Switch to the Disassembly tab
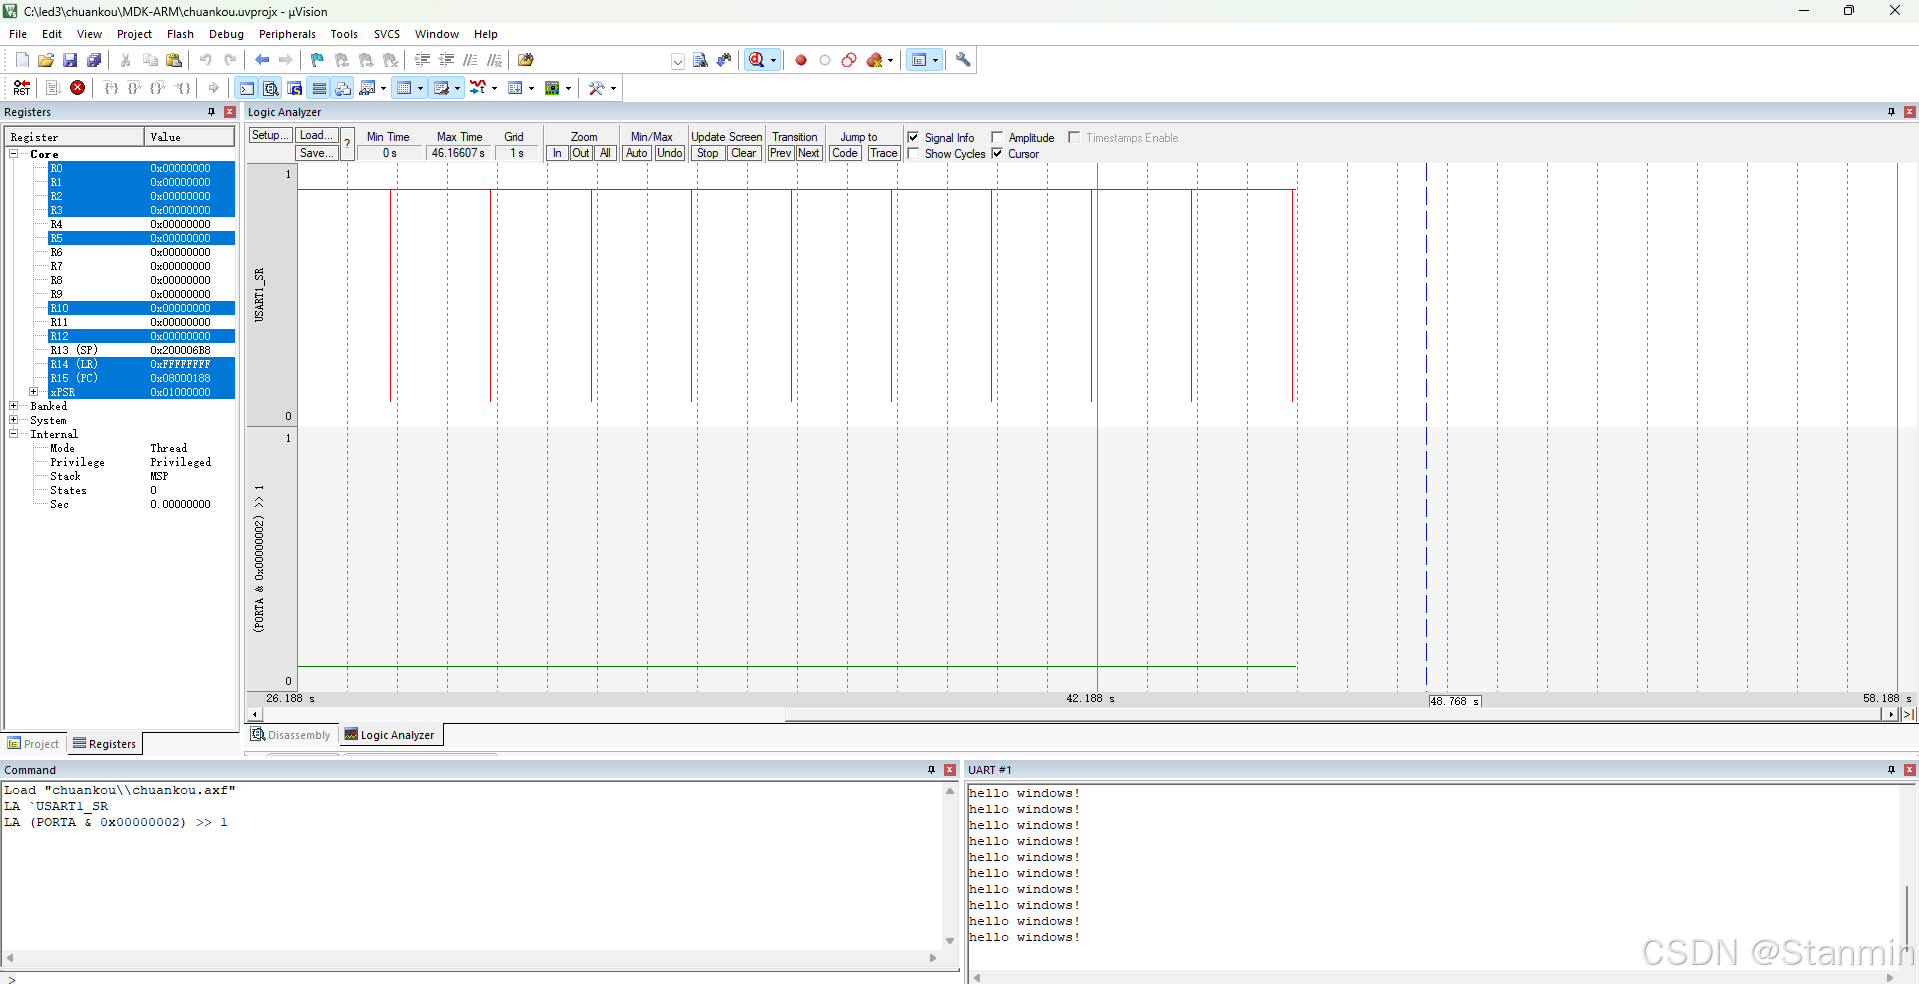The width and height of the screenshot is (1919, 984). 291,735
